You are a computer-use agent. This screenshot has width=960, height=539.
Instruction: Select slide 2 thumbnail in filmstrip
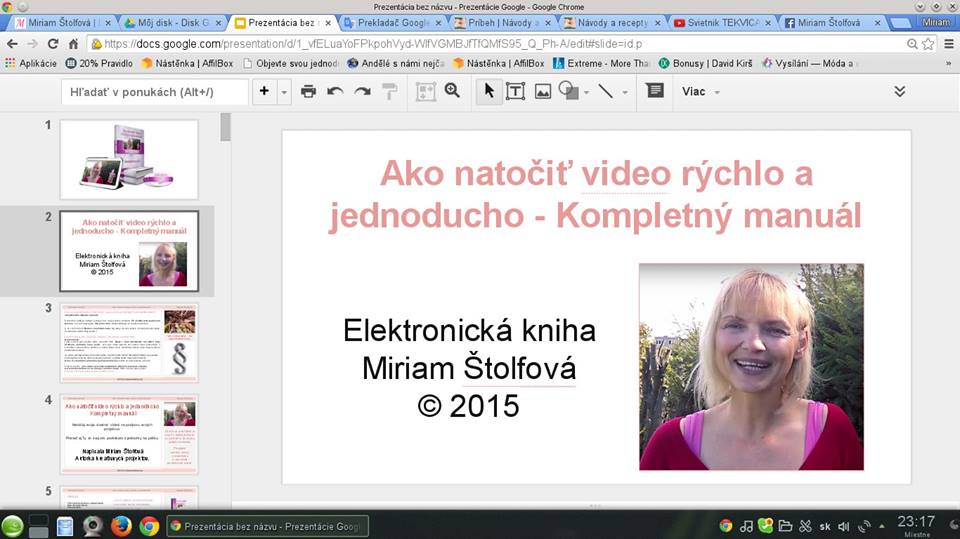coord(129,251)
